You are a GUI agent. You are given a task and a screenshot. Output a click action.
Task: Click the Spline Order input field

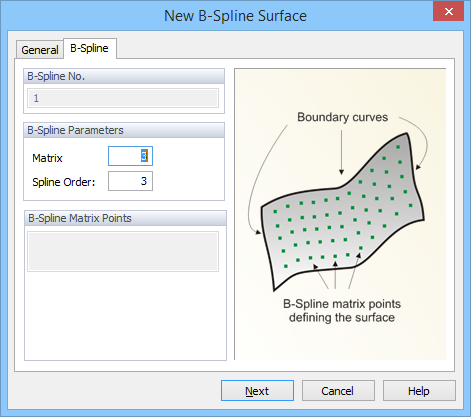130,181
